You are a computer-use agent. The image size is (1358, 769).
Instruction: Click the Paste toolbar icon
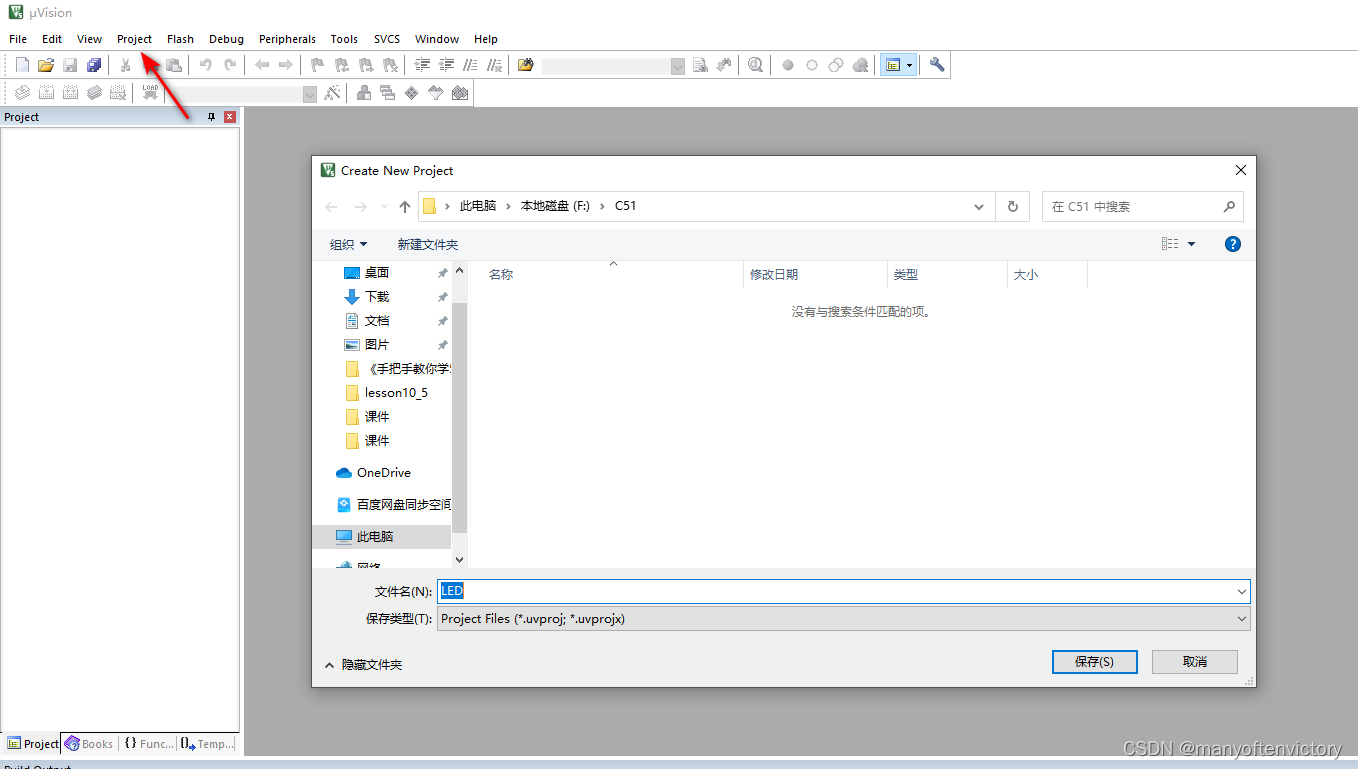(174, 65)
